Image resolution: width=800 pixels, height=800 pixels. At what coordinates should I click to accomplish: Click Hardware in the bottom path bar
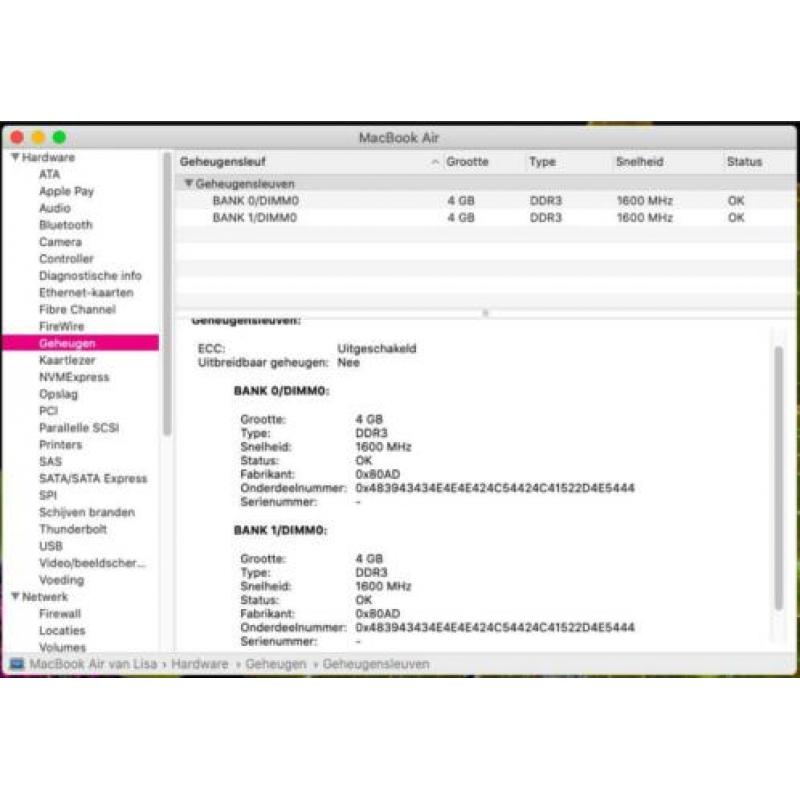coord(199,664)
